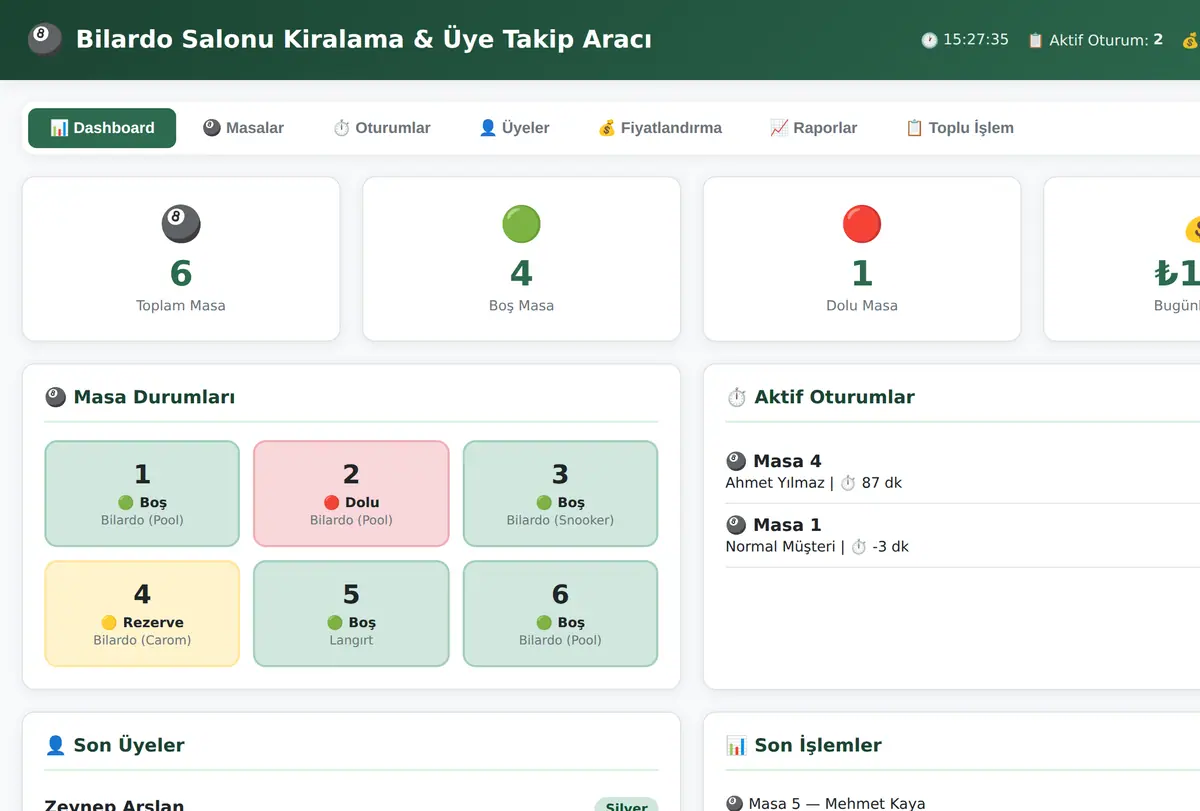Open the Boş Masa stat card
The height and width of the screenshot is (811, 1200).
[x=521, y=259]
